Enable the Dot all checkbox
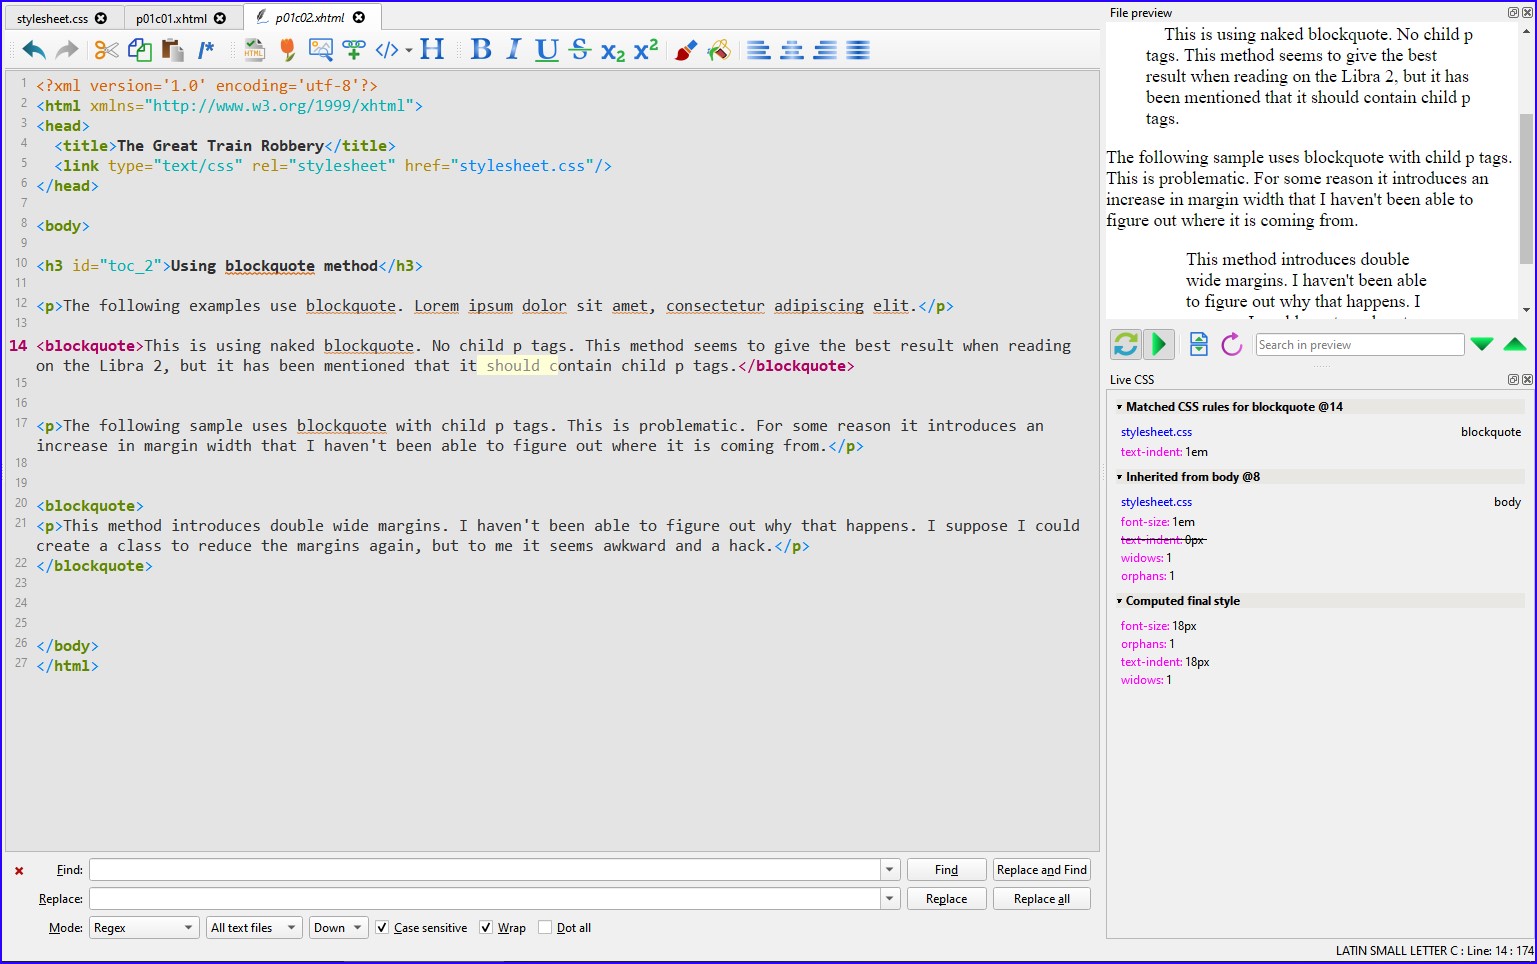This screenshot has width=1537, height=964. pyautogui.click(x=545, y=928)
